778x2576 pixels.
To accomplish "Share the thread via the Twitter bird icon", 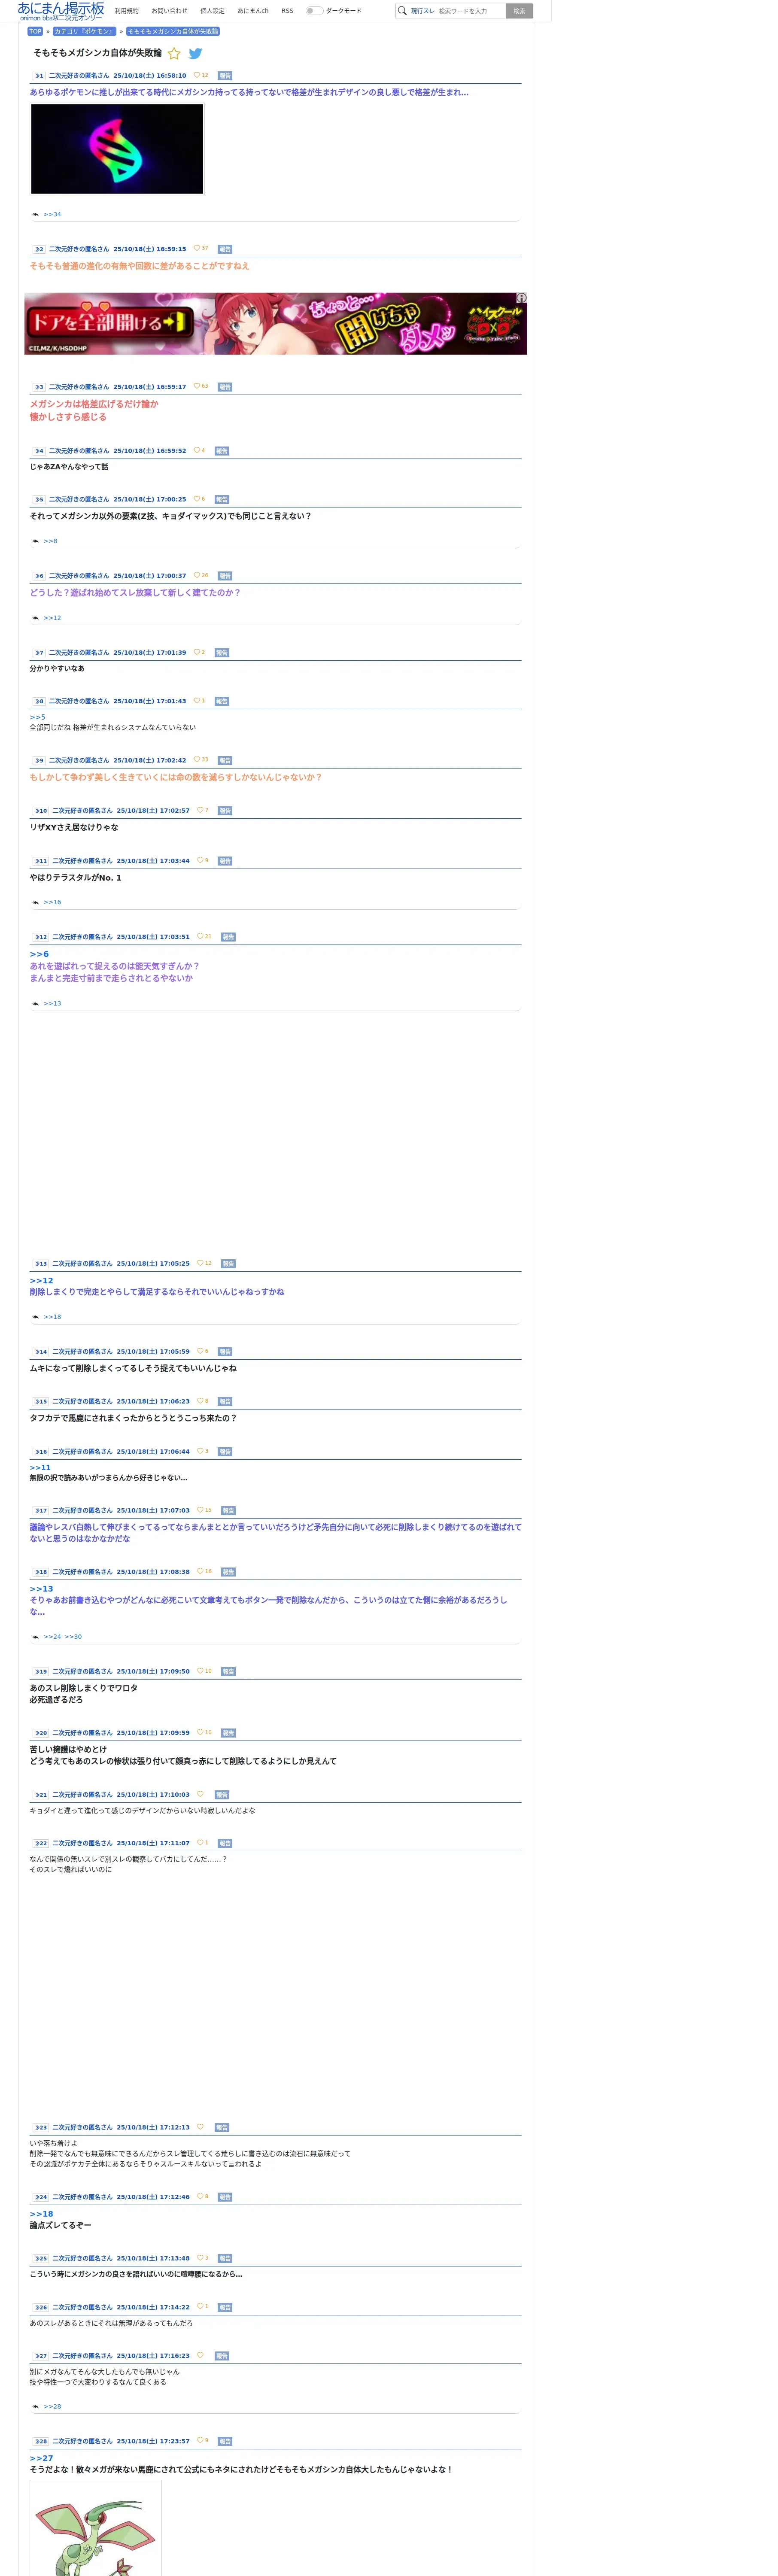I will coord(196,54).
